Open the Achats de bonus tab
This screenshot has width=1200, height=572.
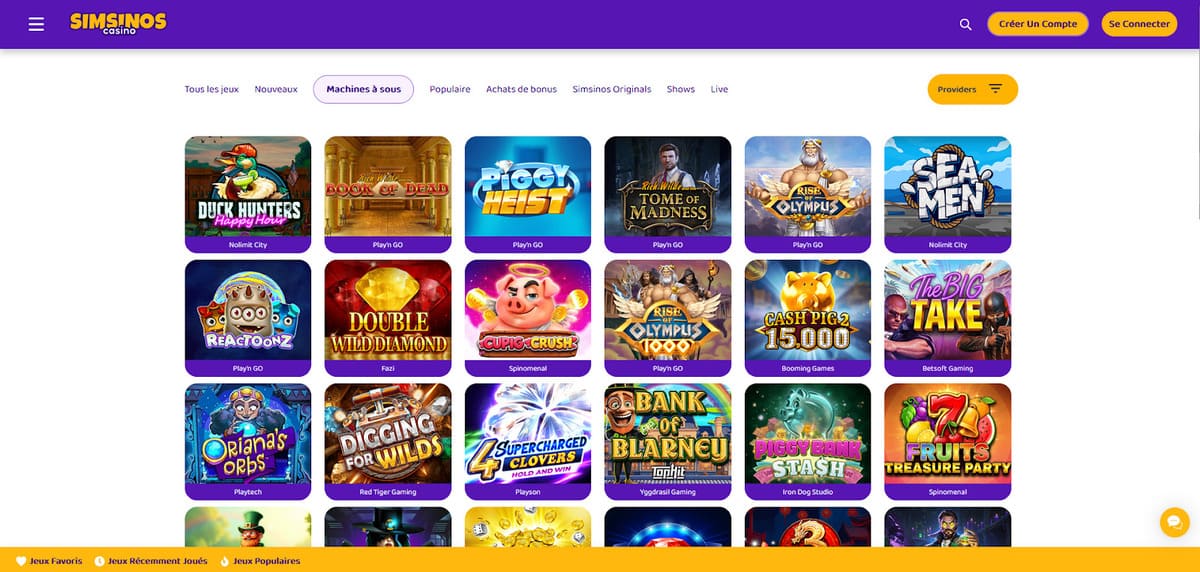point(521,89)
